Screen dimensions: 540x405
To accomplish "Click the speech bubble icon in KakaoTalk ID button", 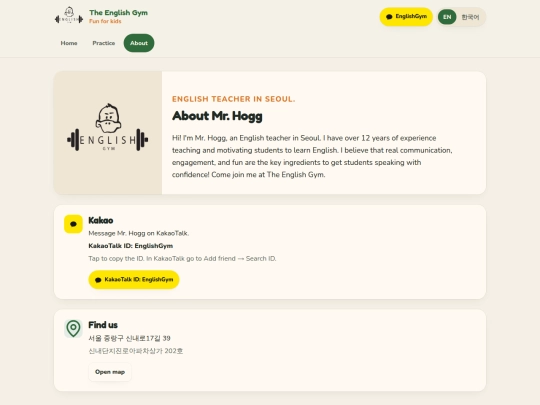I will (x=98, y=280).
